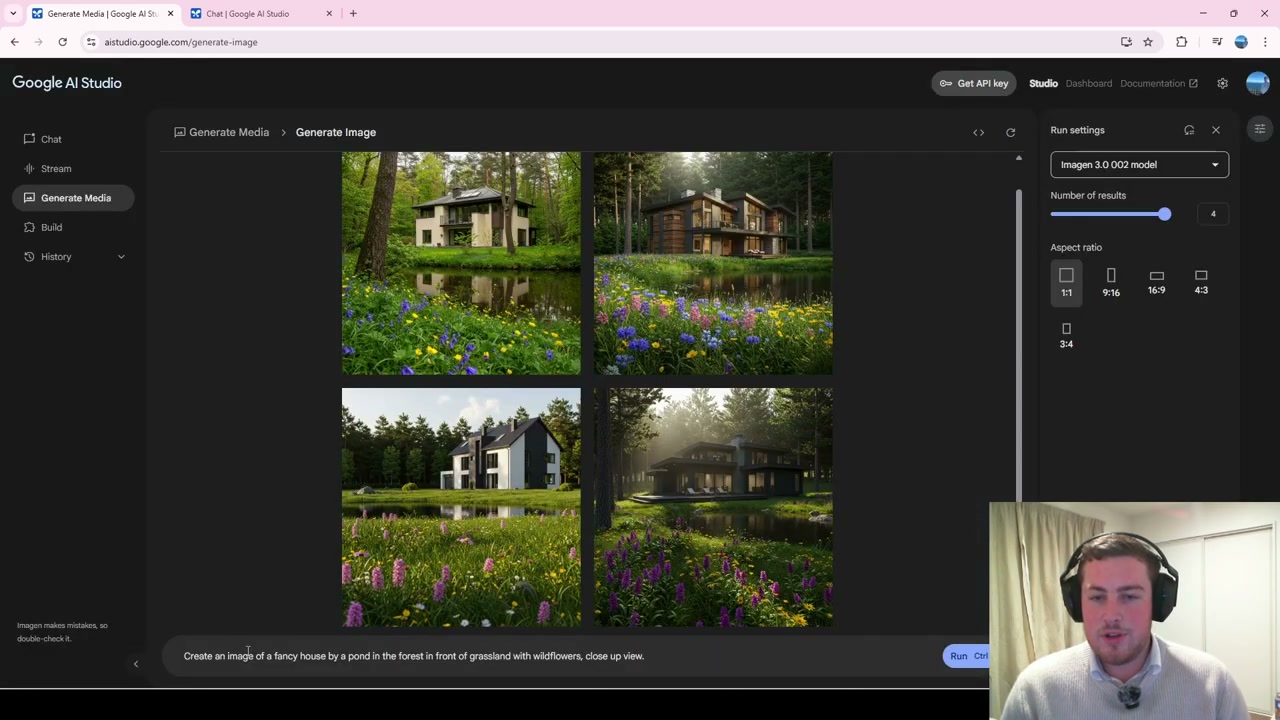The height and width of the screenshot is (720, 1280).
Task: Open the Documentation external link
Action: click(1158, 84)
